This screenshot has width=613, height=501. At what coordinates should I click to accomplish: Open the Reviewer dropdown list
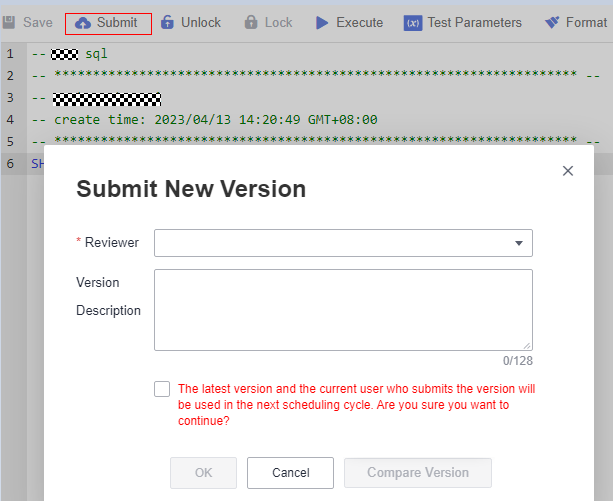point(343,243)
